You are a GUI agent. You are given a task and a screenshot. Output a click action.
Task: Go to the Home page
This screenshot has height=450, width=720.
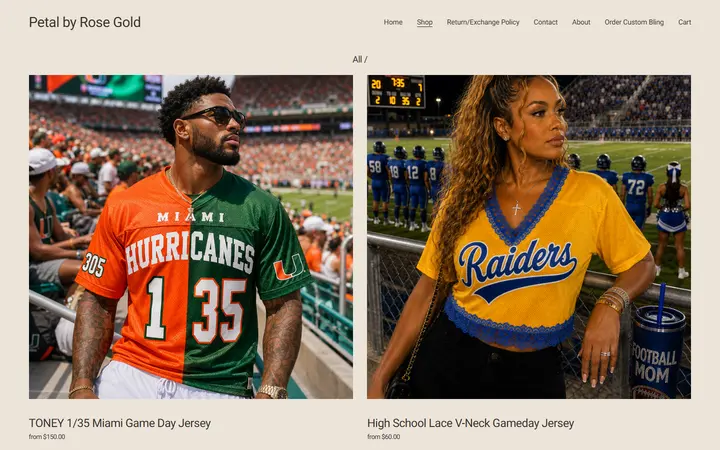(x=393, y=22)
